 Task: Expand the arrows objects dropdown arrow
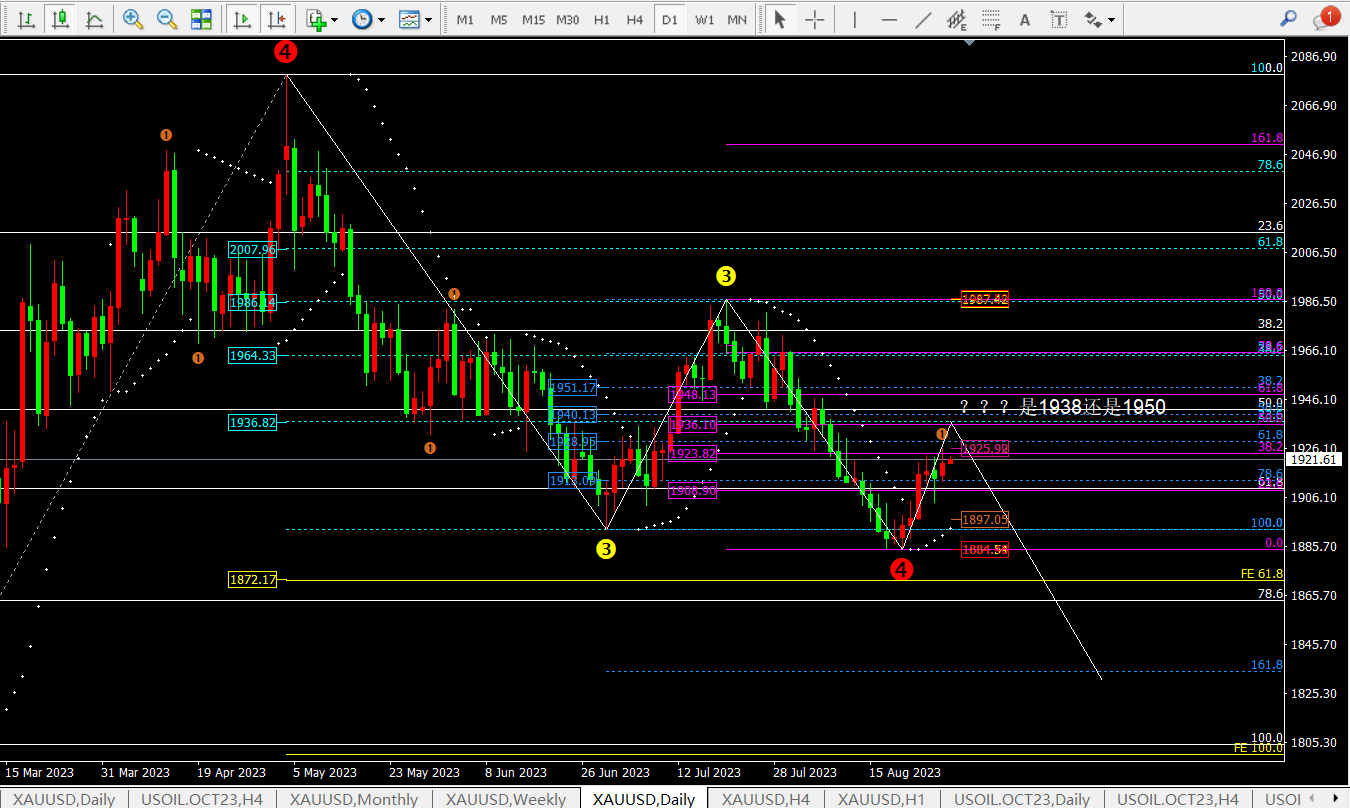click(x=1111, y=19)
